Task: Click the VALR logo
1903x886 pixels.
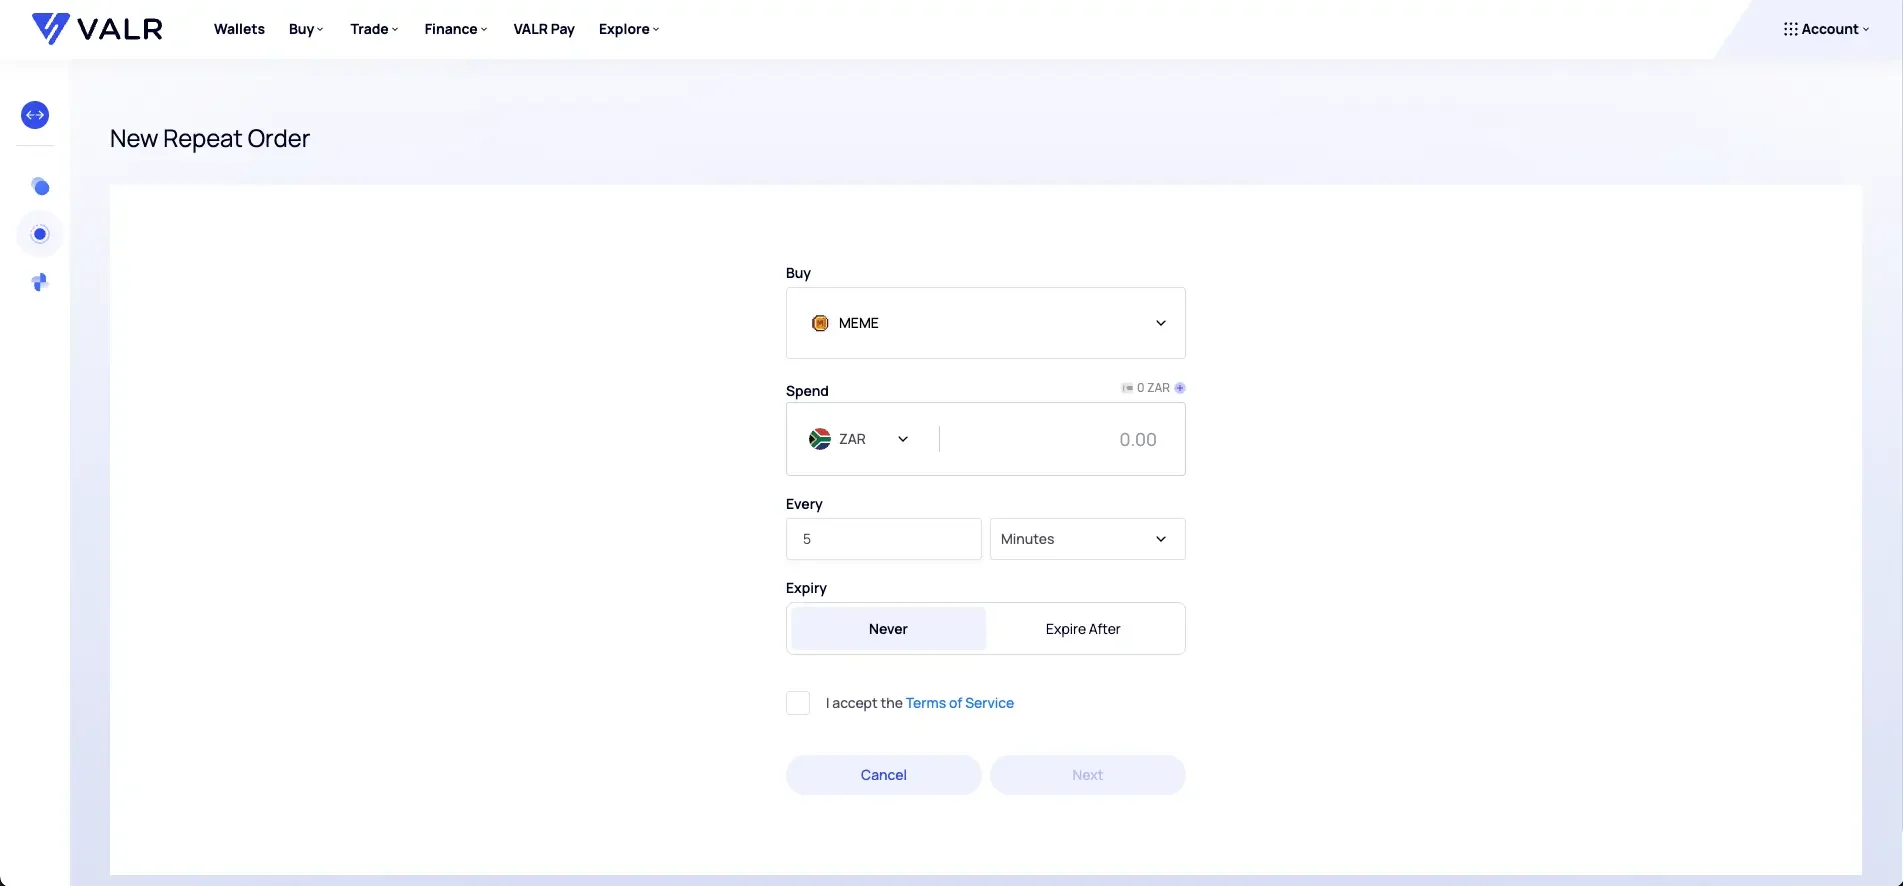Action: pyautogui.click(x=97, y=29)
